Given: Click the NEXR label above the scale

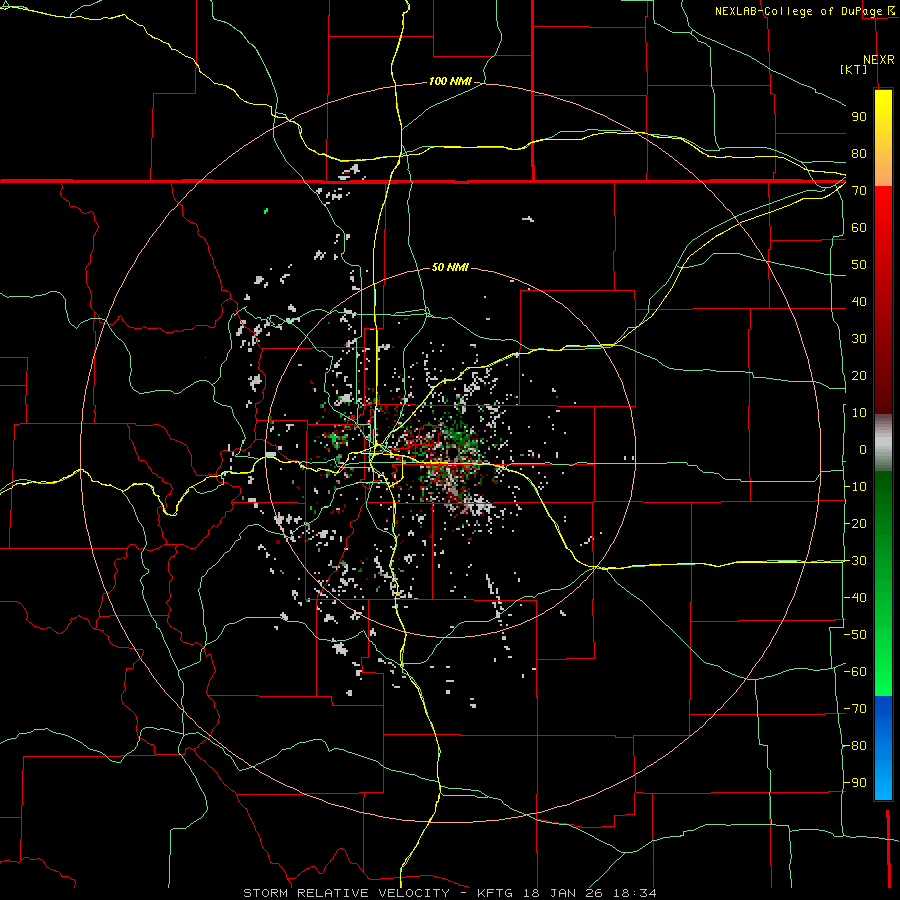Looking at the screenshot, I should coord(879,60).
